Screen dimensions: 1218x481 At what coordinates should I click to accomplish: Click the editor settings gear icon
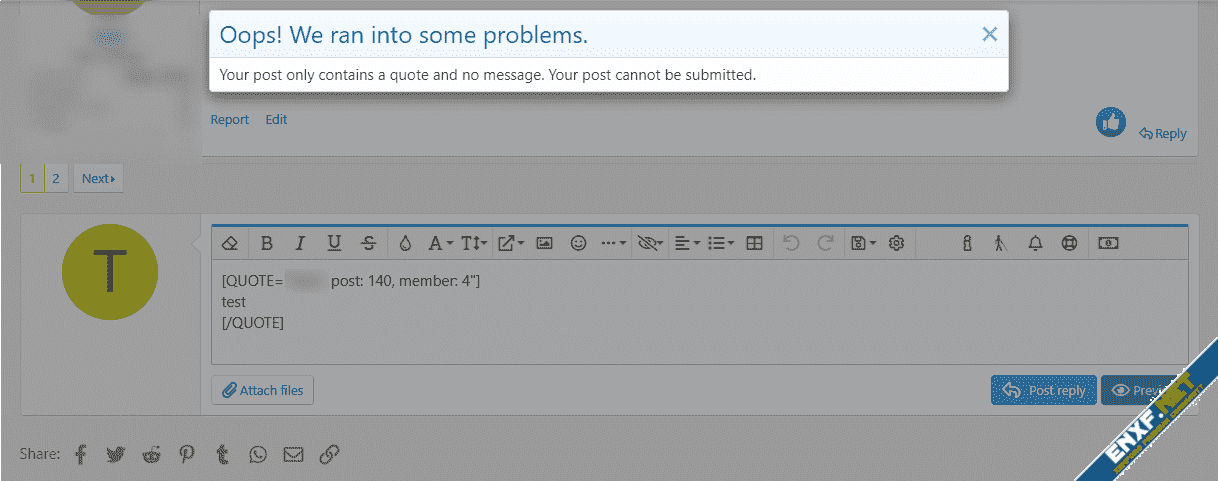(x=896, y=243)
